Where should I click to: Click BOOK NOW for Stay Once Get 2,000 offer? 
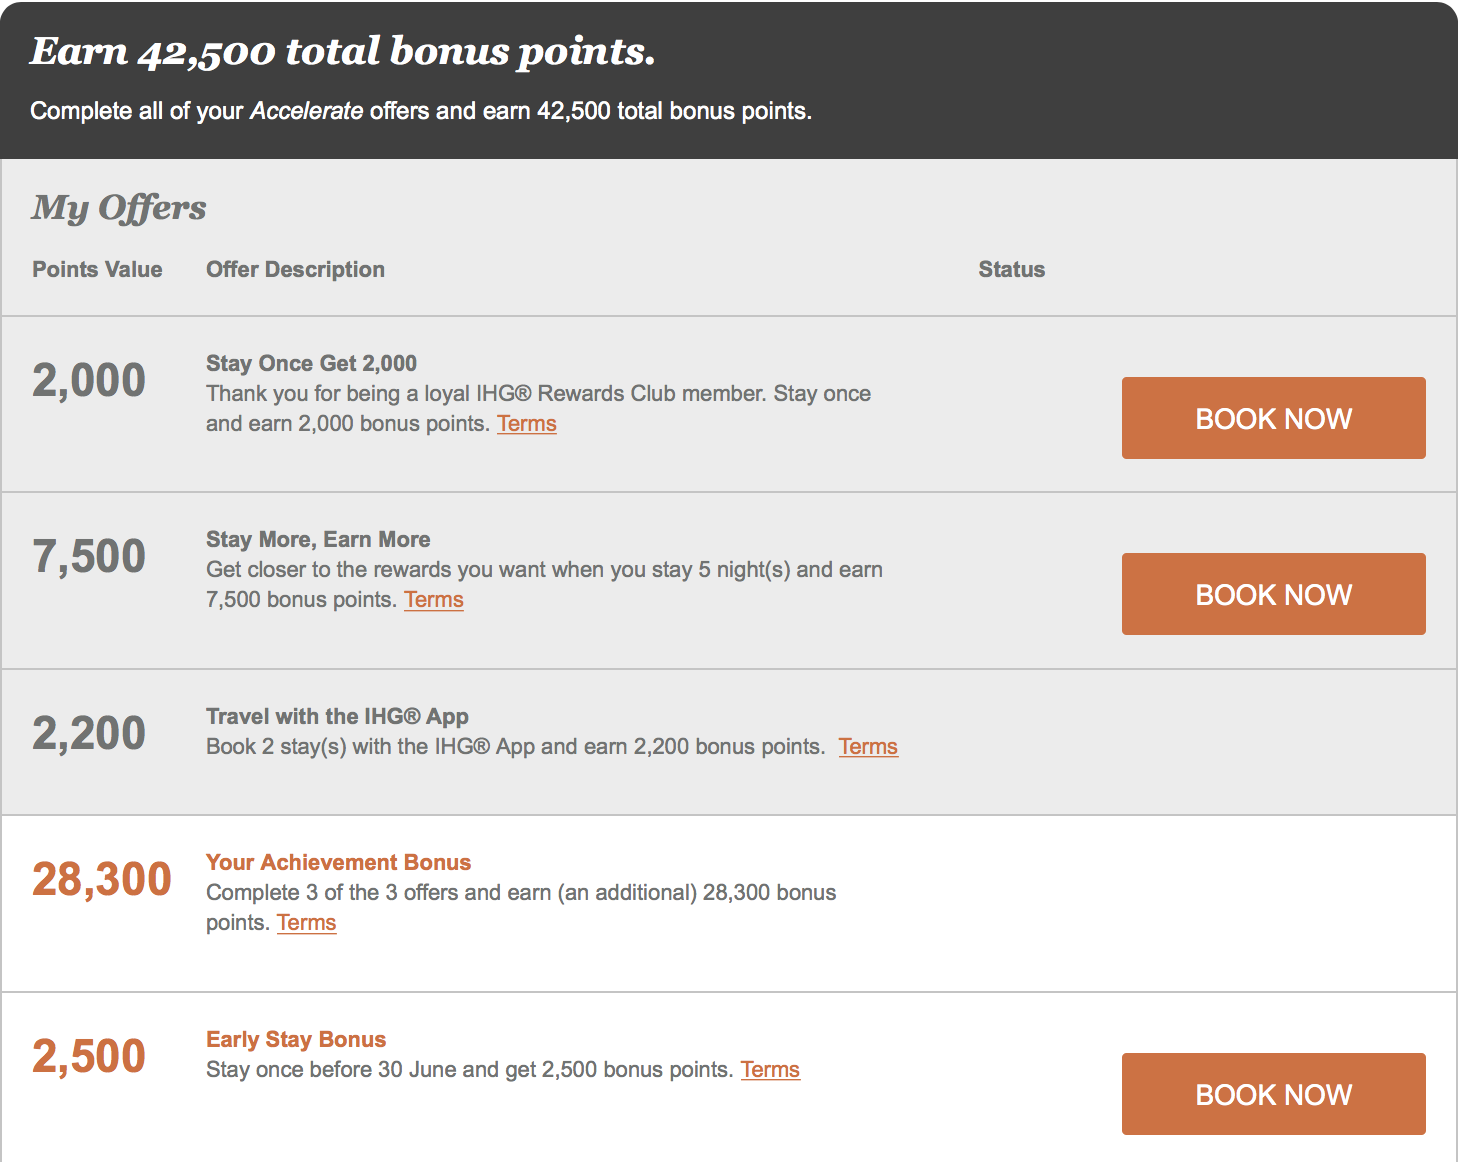[x=1273, y=418]
